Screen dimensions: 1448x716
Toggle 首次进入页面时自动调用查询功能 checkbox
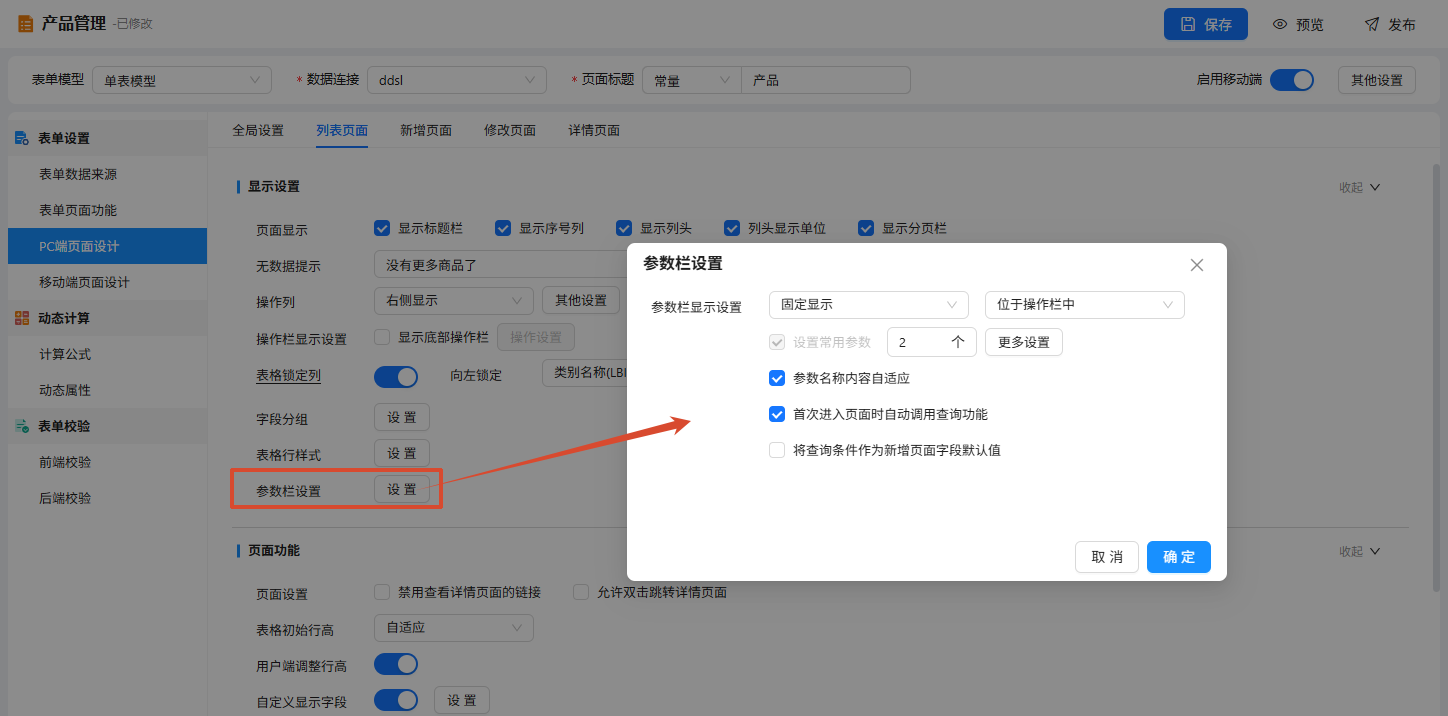click(x=777, y=414)
